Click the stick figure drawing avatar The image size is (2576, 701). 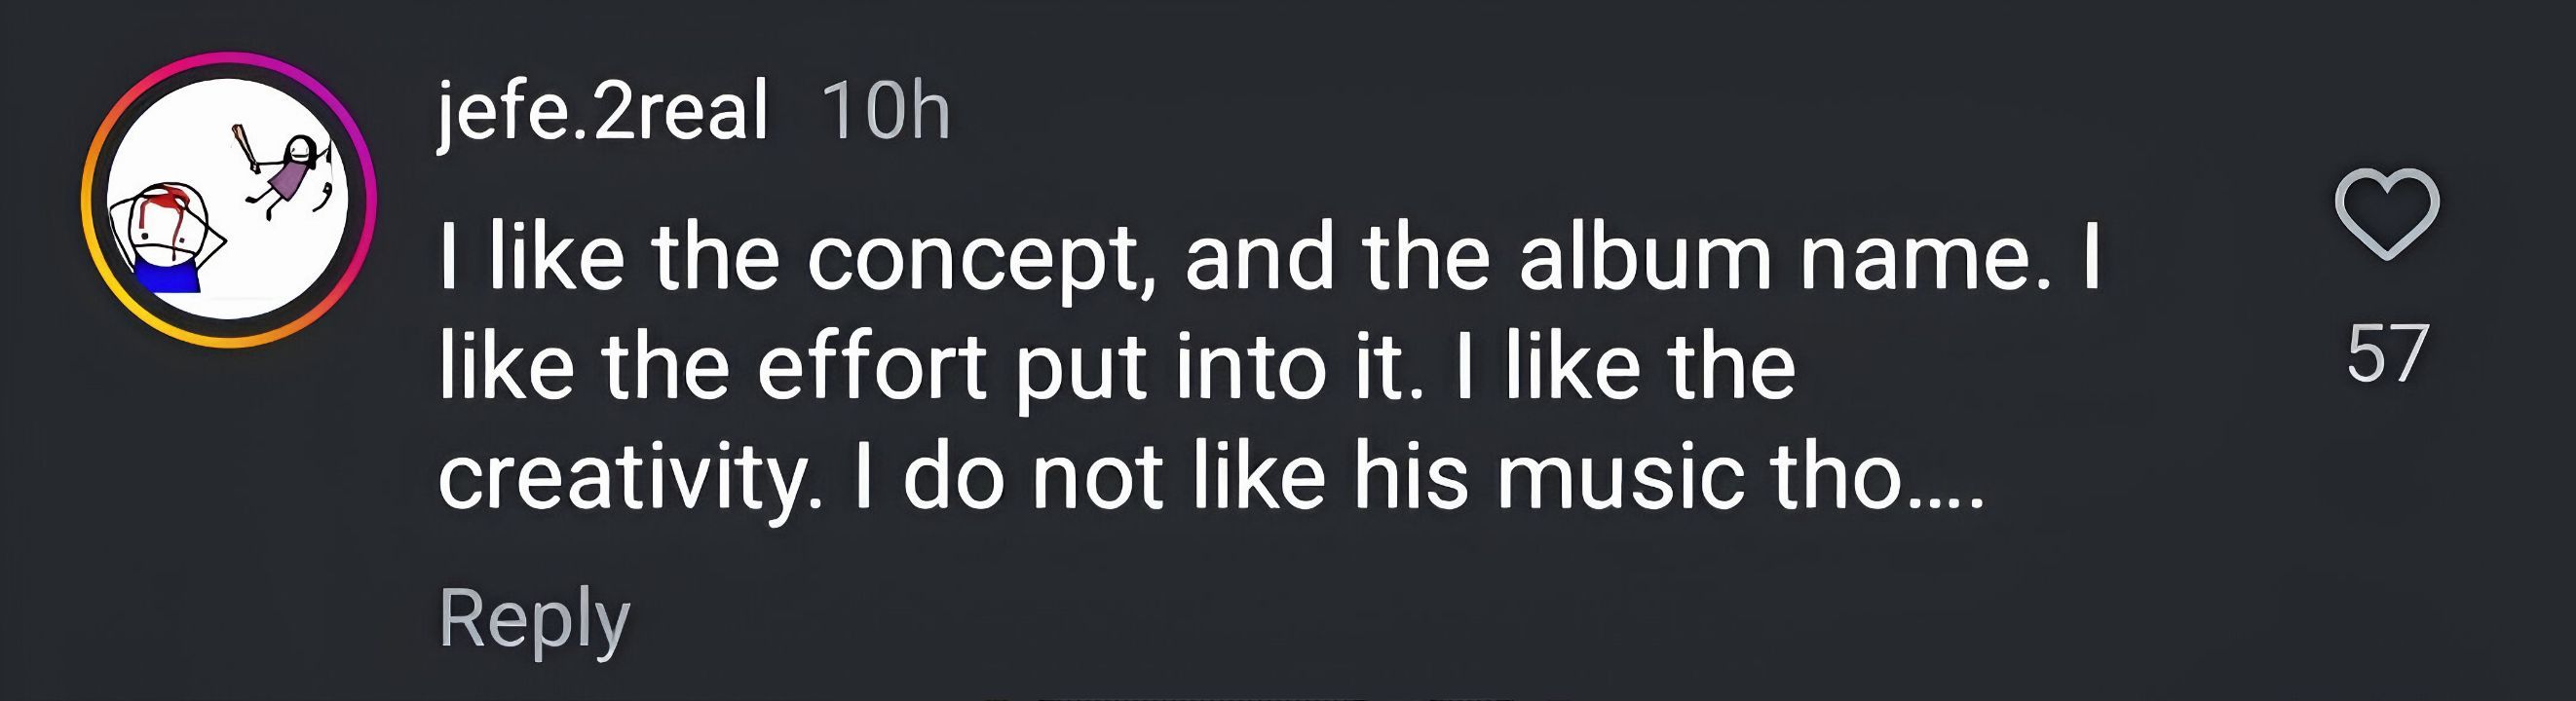228,200
